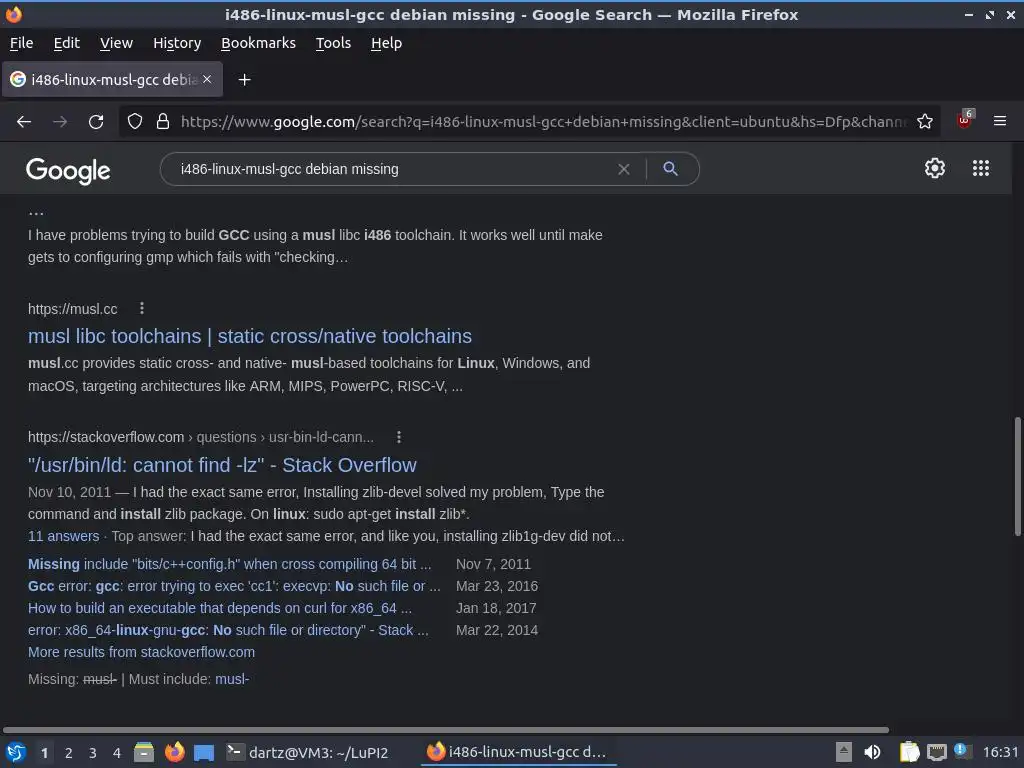
Task: Launch Firefox from the panel quicklaunch
Action: [x=174, y=752]
